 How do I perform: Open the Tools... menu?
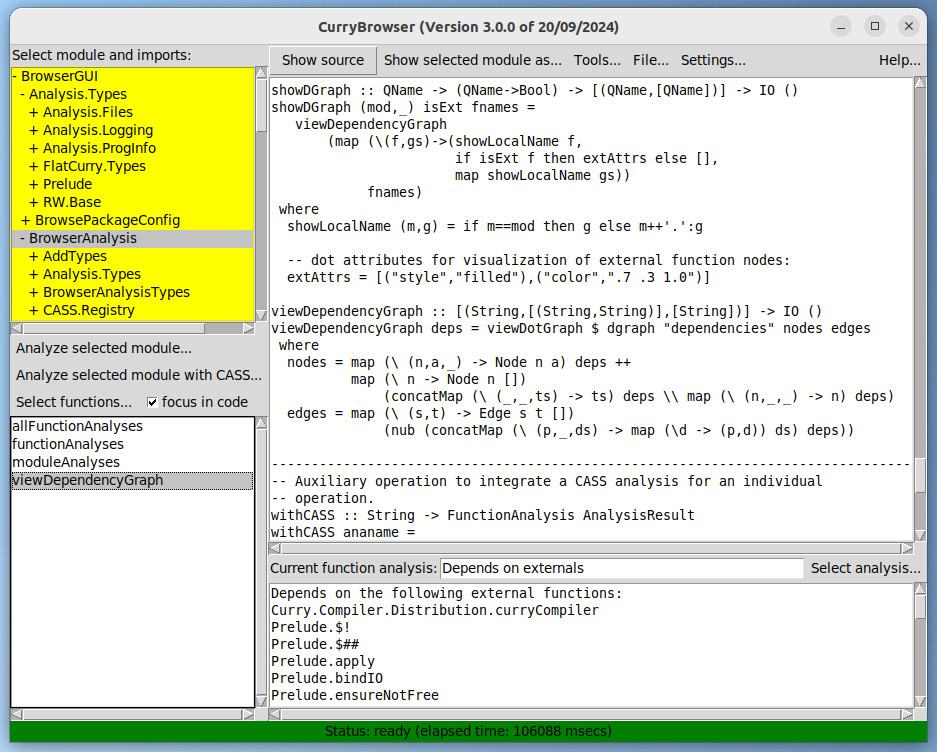pos(597,60)
